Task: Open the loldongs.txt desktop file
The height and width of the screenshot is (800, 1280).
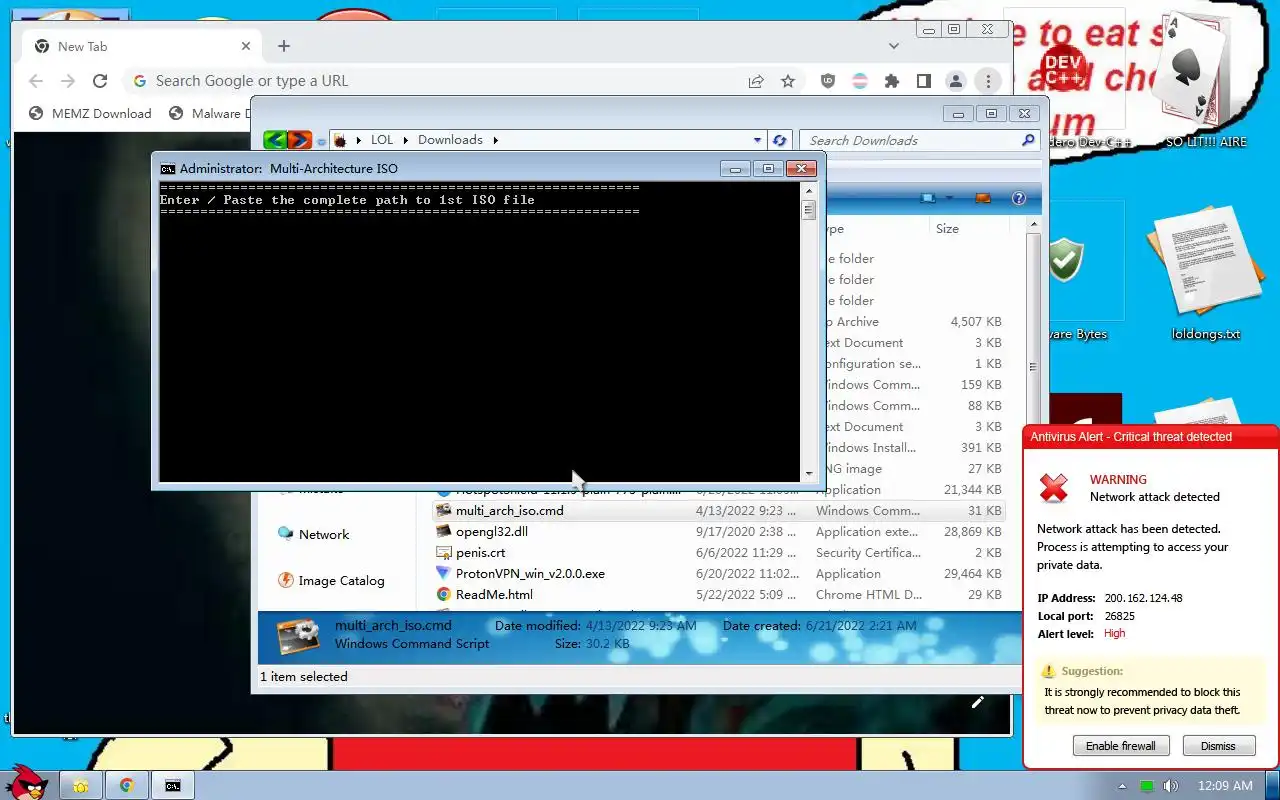Action: tap(1205, 275)
